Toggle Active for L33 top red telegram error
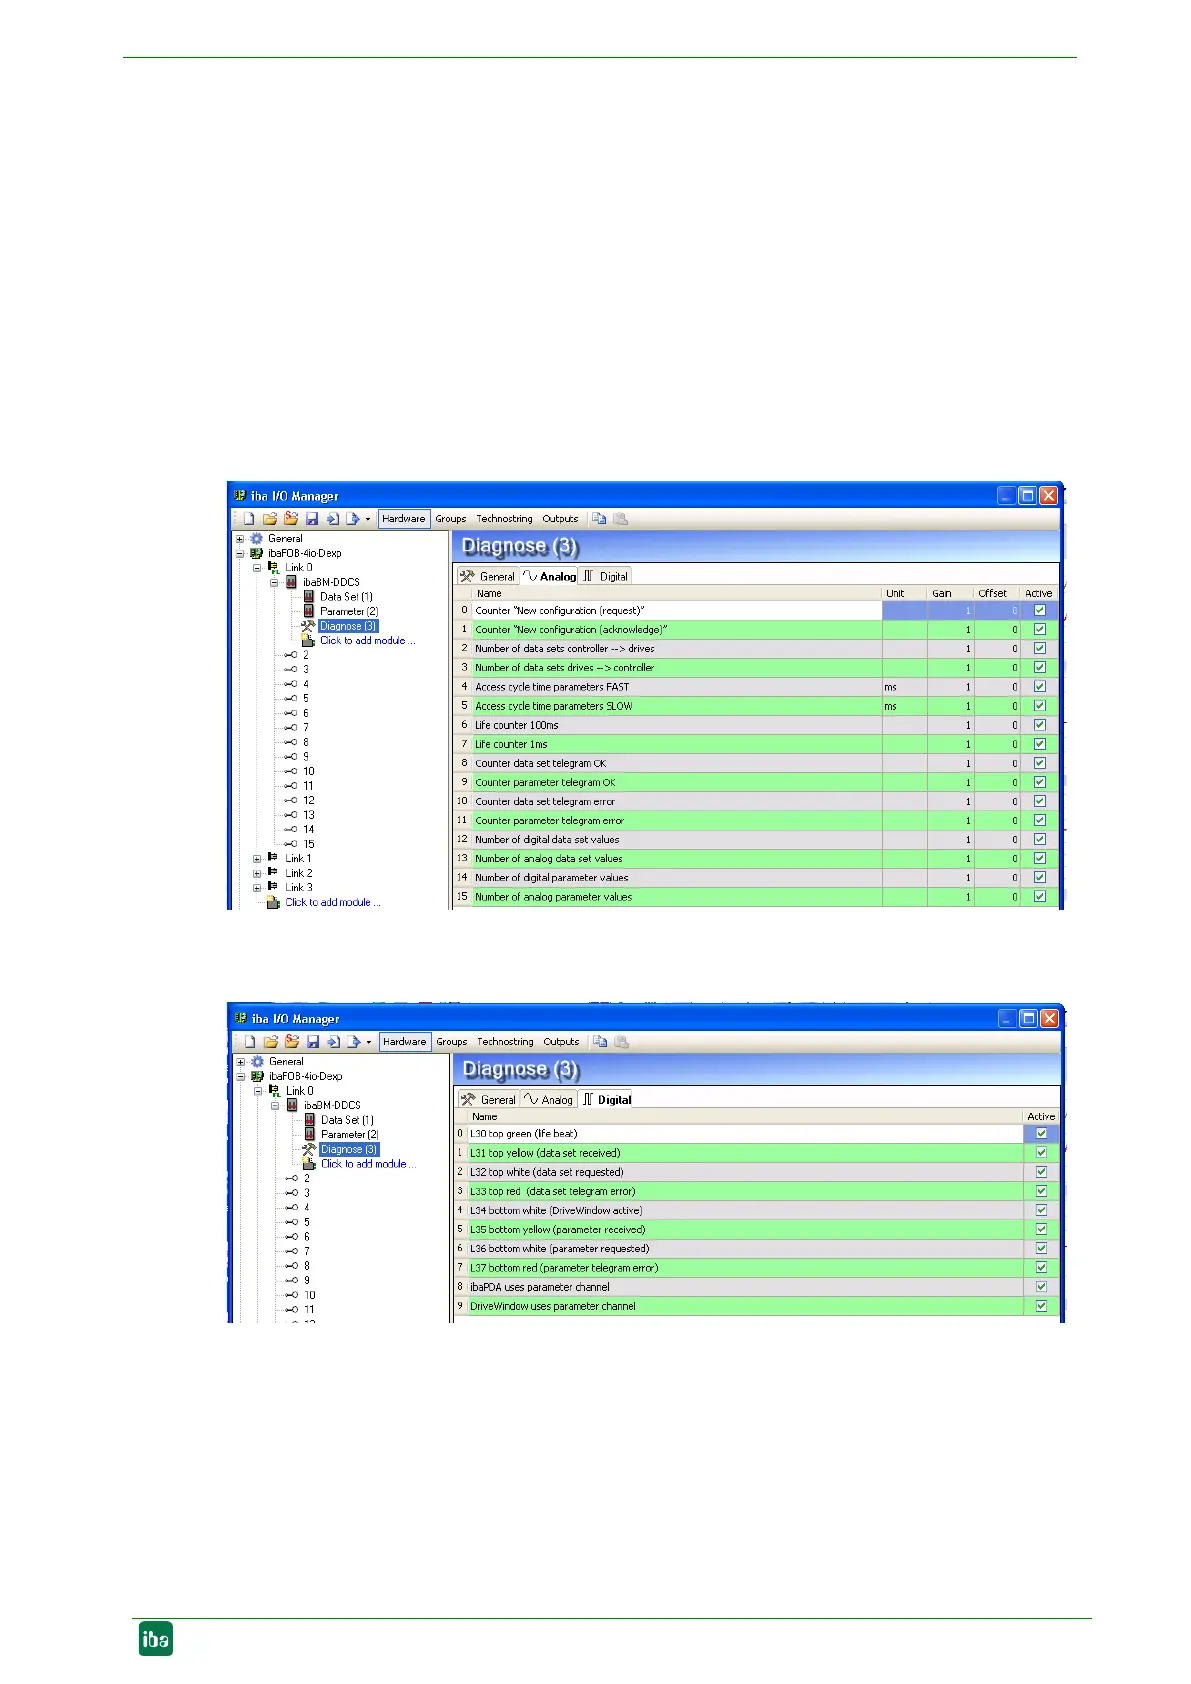1191x1684 pixels. coord(1042,1191)
